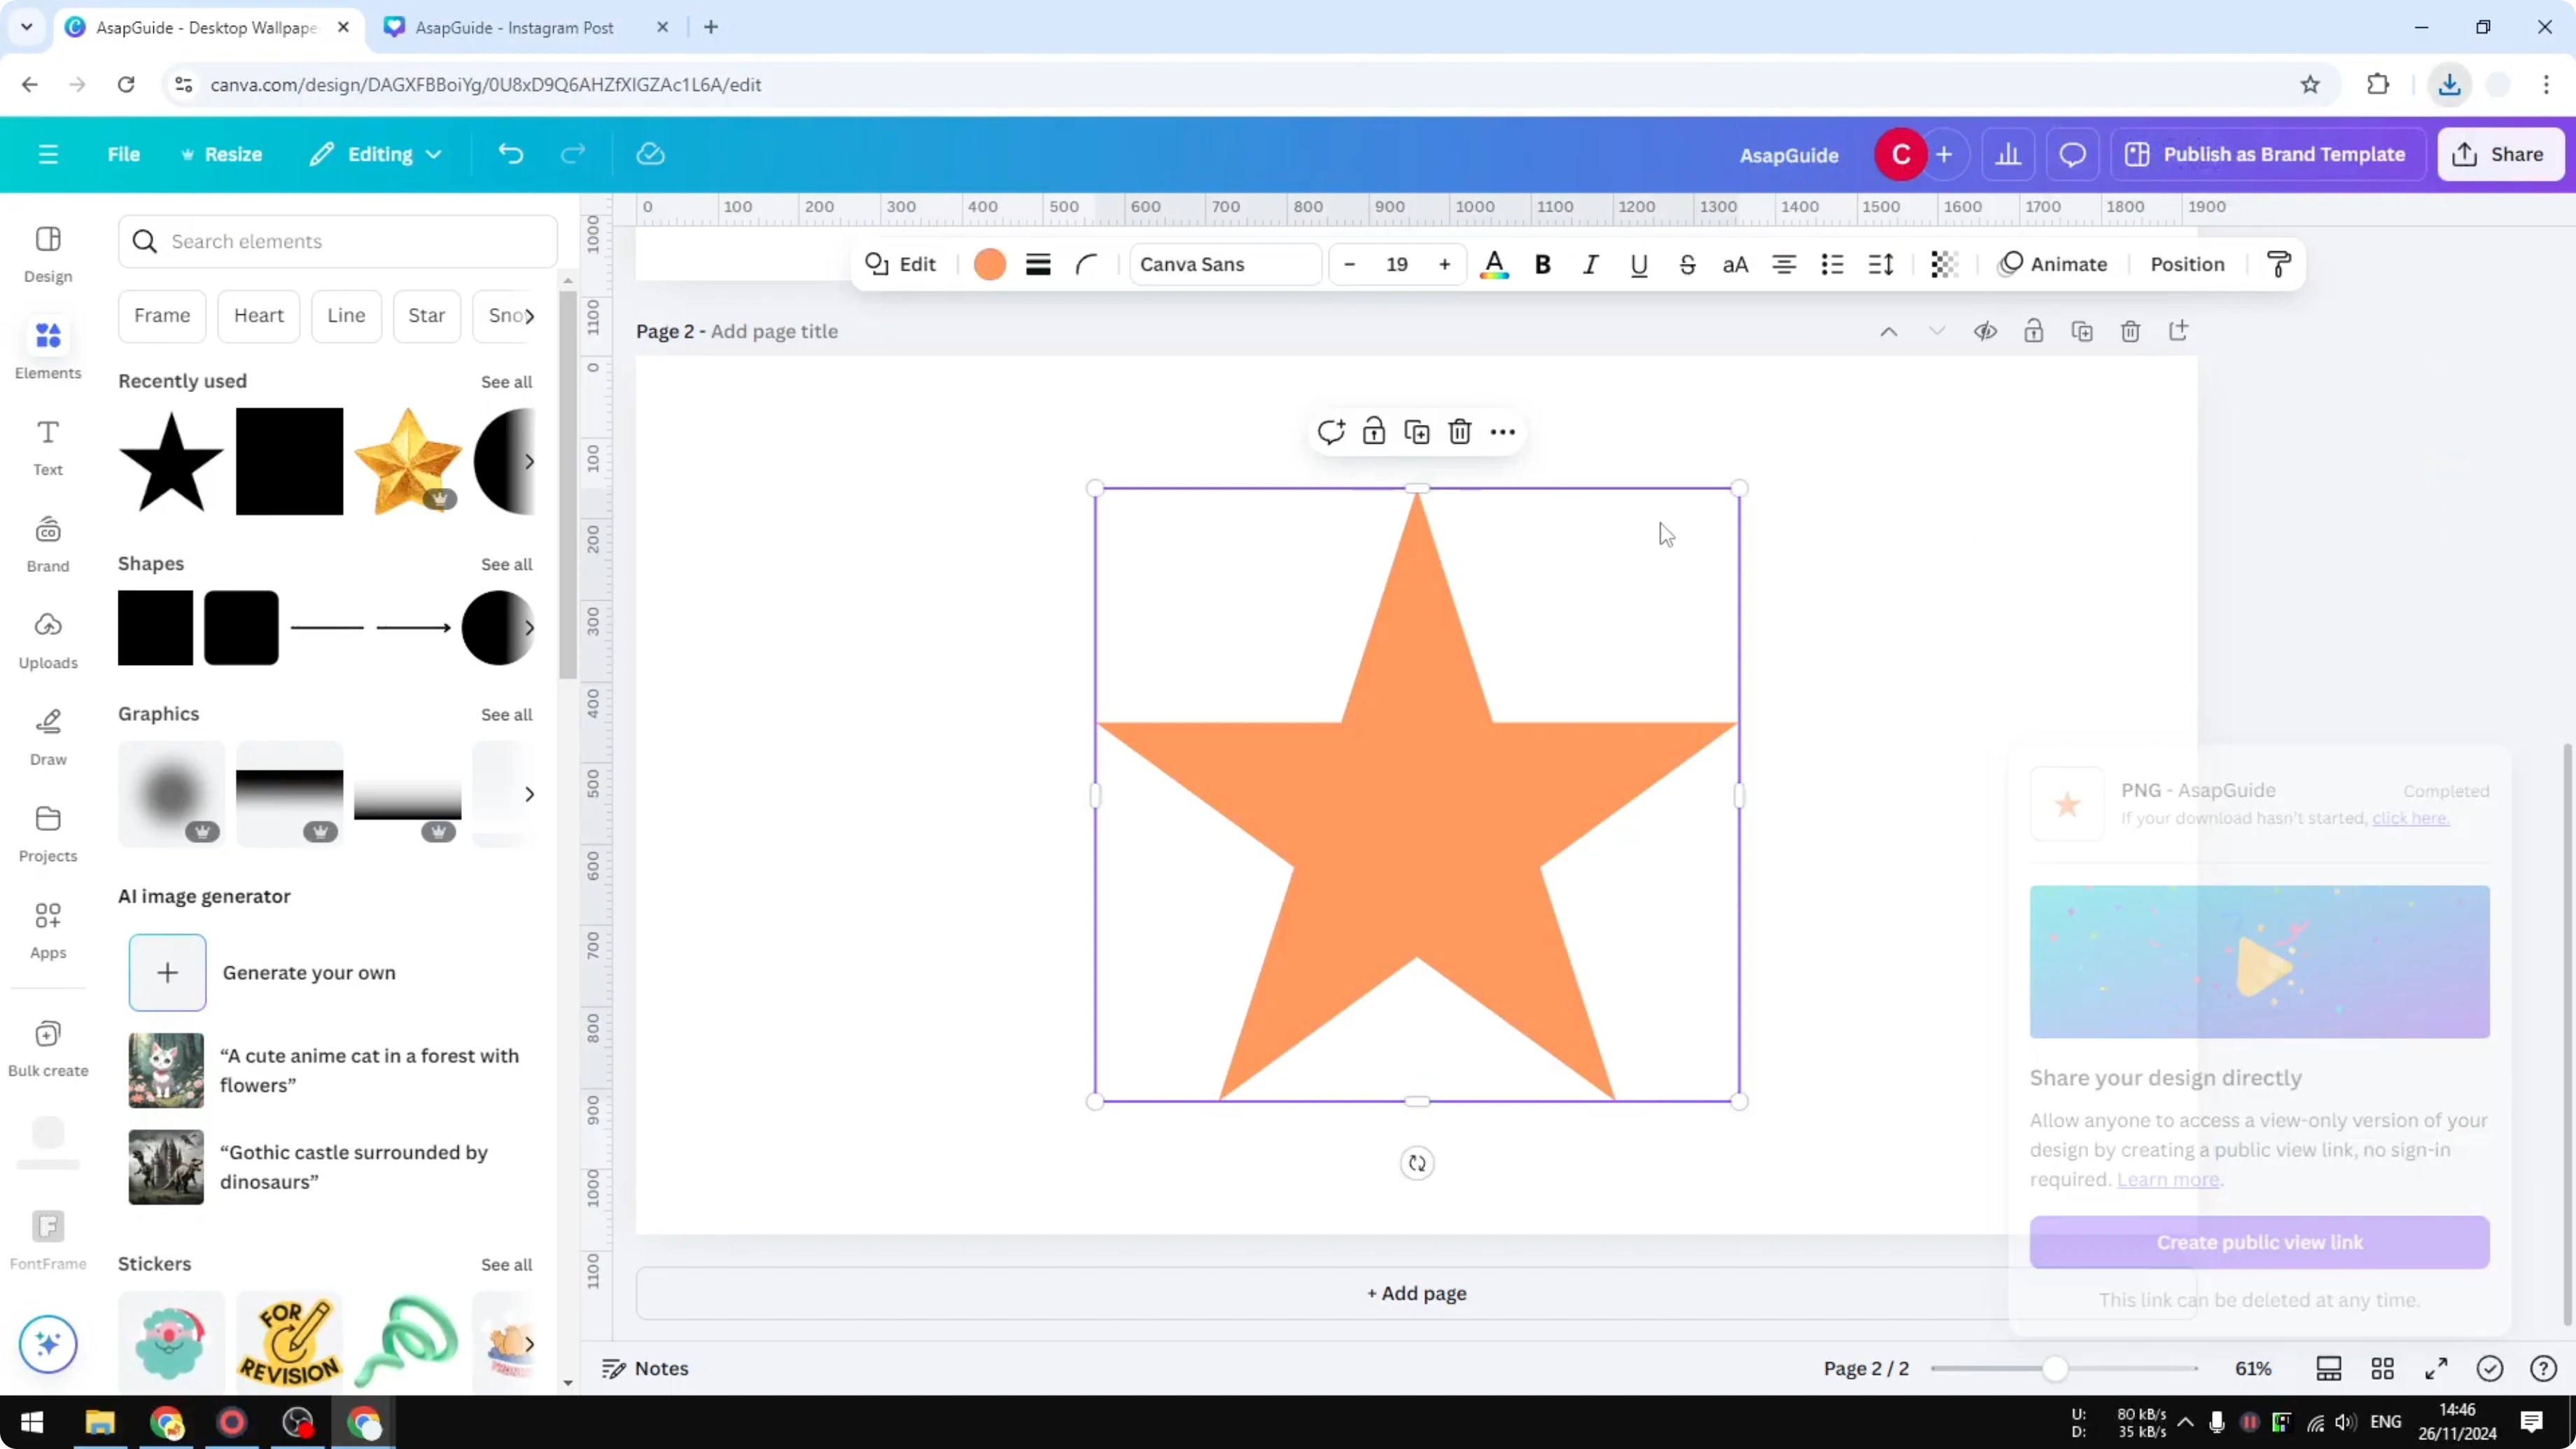Lock the selected star element
The height and width of the screenshot is (1449, 2576).
1374,431
